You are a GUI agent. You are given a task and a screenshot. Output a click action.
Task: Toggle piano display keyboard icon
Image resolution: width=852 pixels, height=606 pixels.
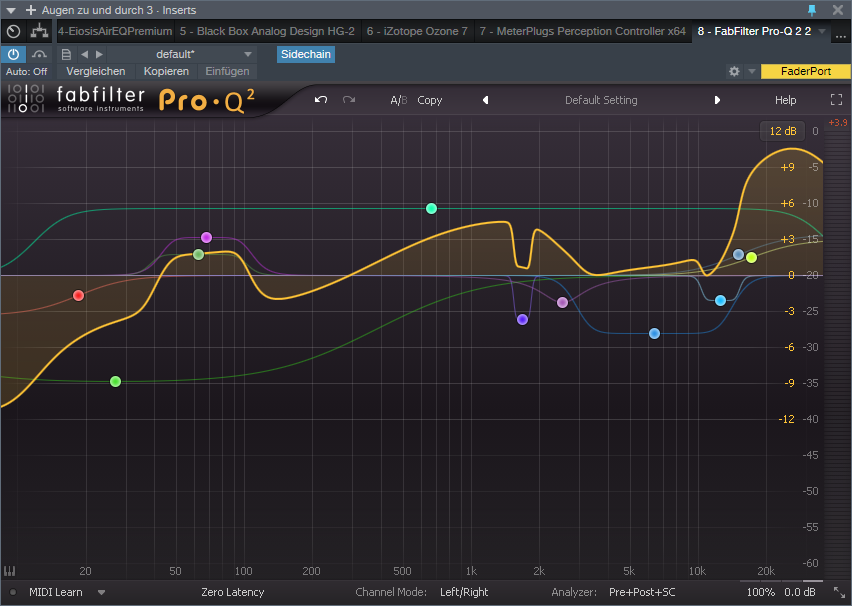tap(10, 571)
